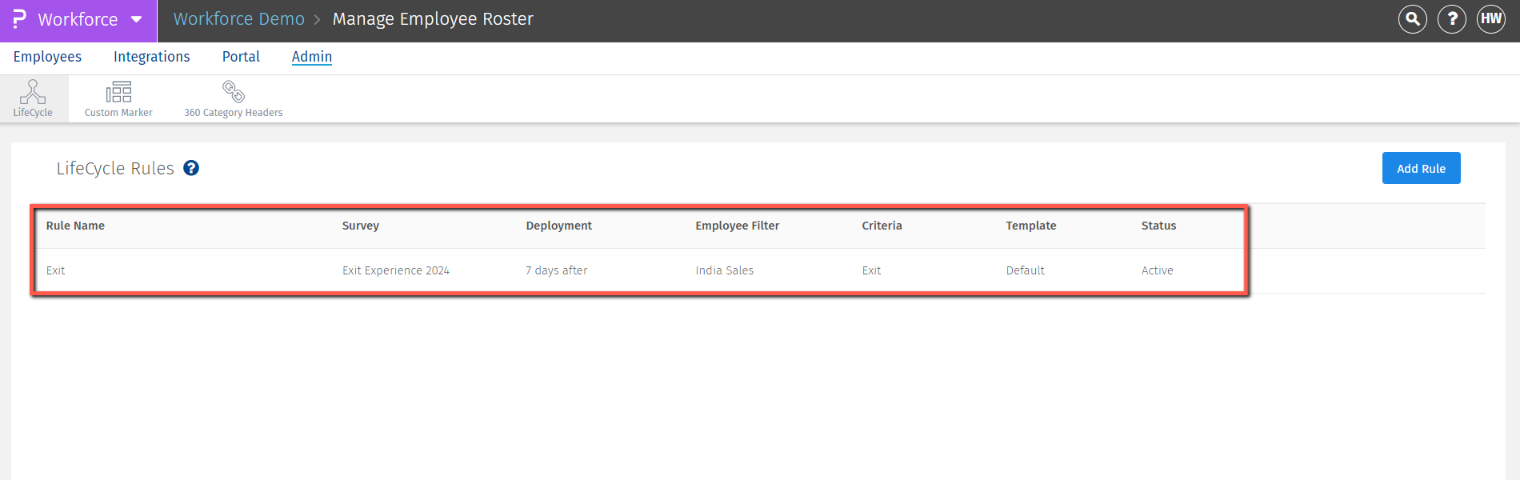Click the Template column header
The image size is (1520, 480).
click(1031, 226)
